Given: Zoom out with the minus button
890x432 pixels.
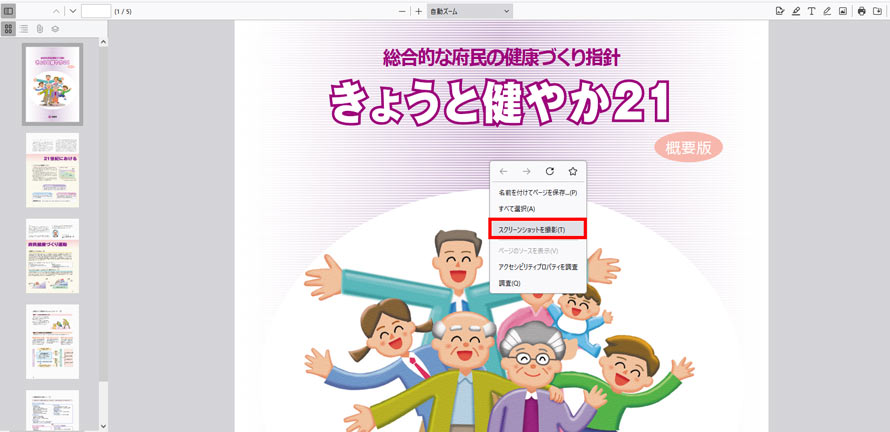Looking at the screenshot, I should point(402,11).
